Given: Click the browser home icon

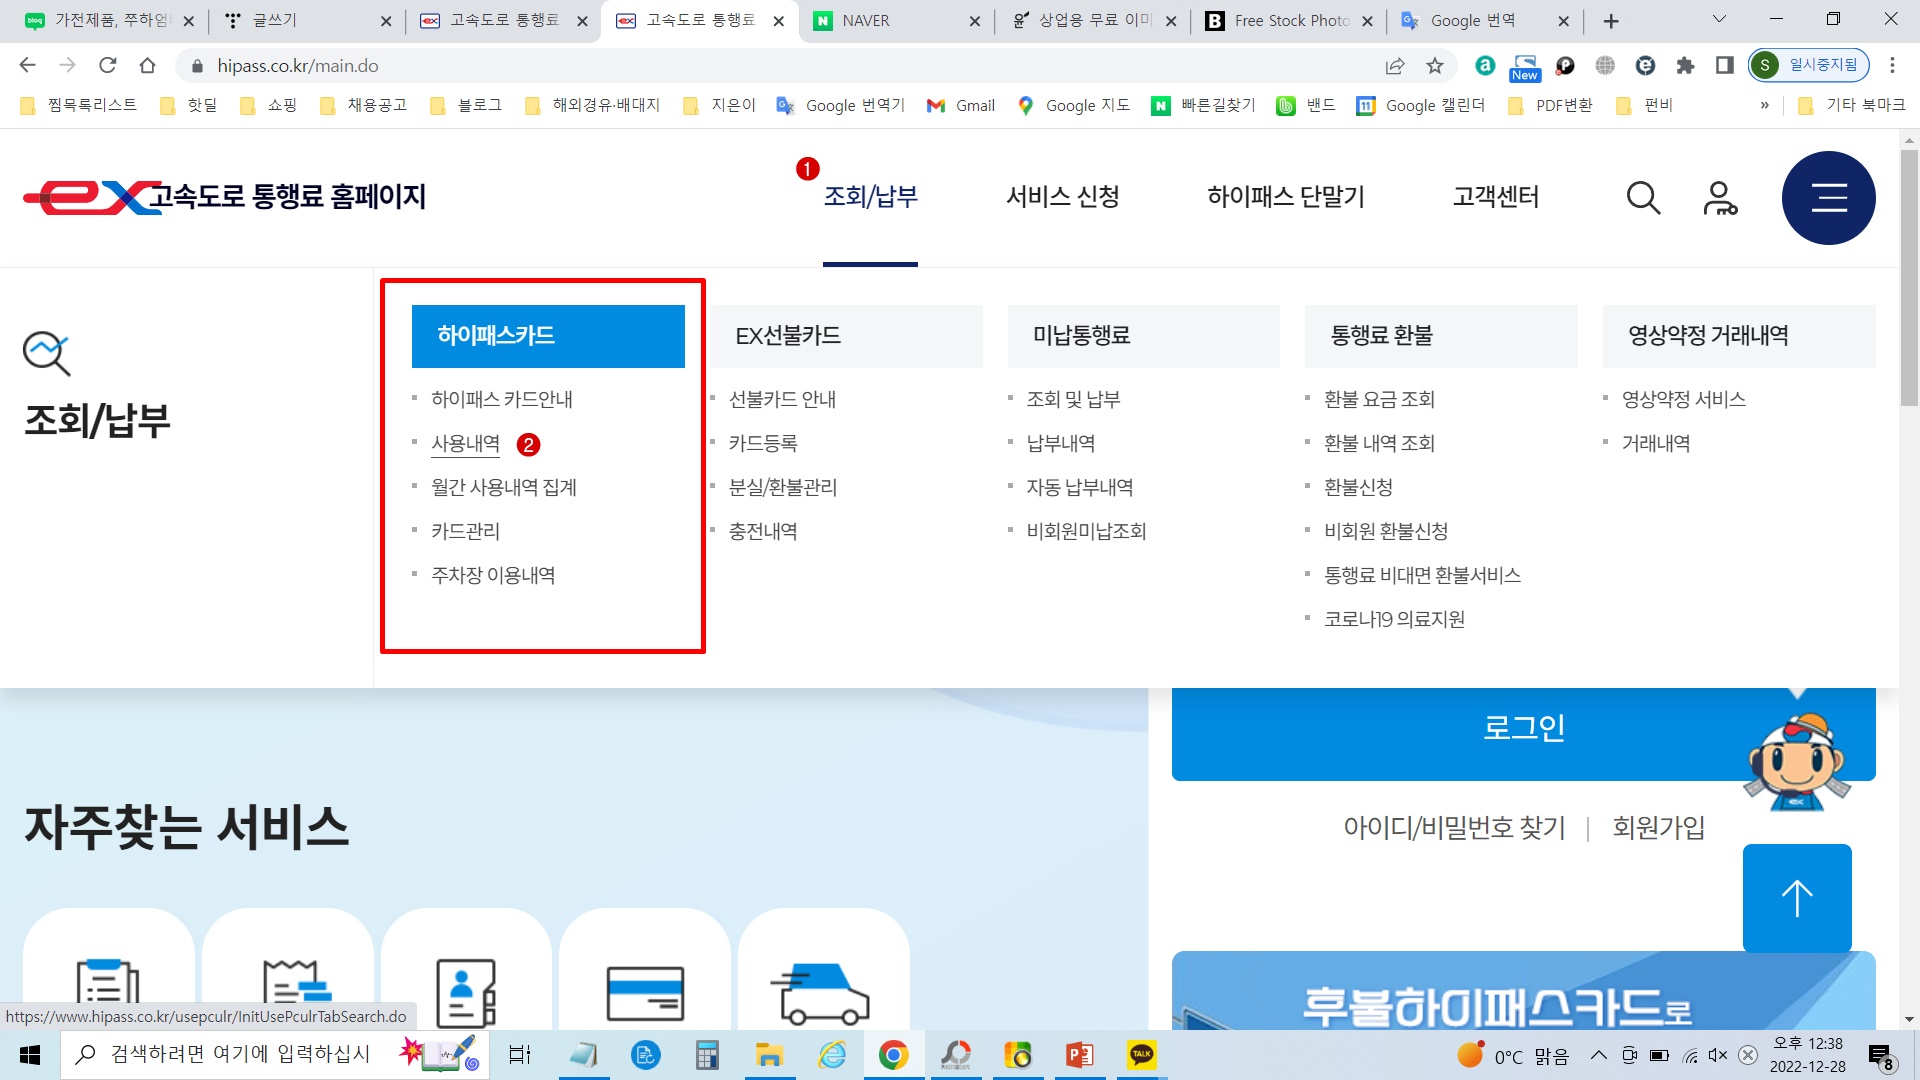Looking at the screenshot, I should [x=147, y=66].
